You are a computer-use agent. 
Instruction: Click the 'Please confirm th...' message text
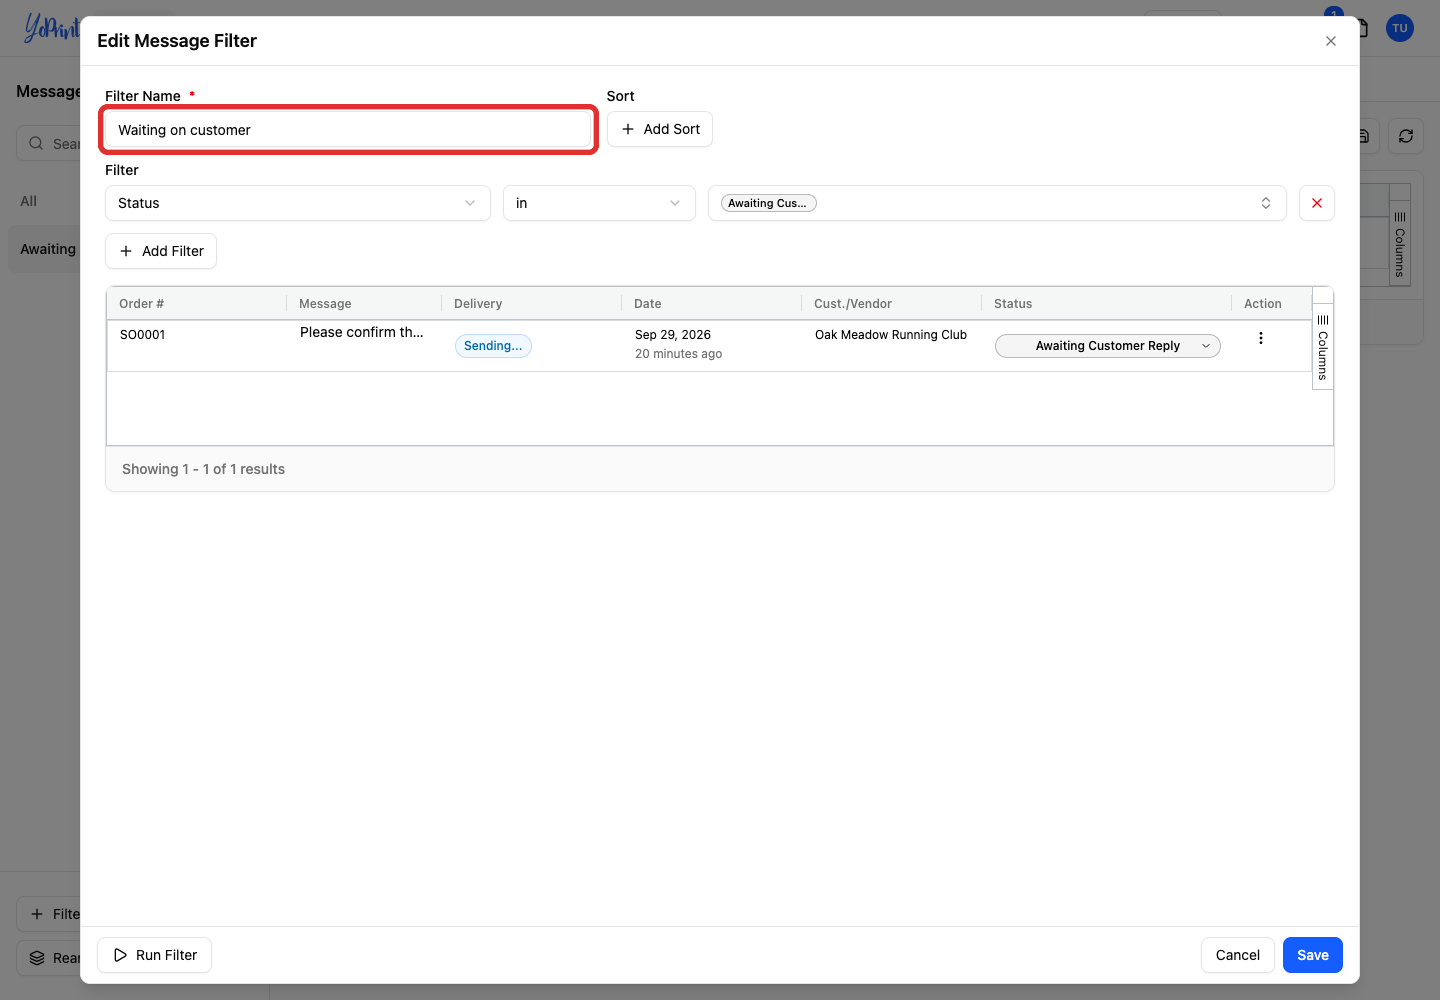(x=362, y=332)
